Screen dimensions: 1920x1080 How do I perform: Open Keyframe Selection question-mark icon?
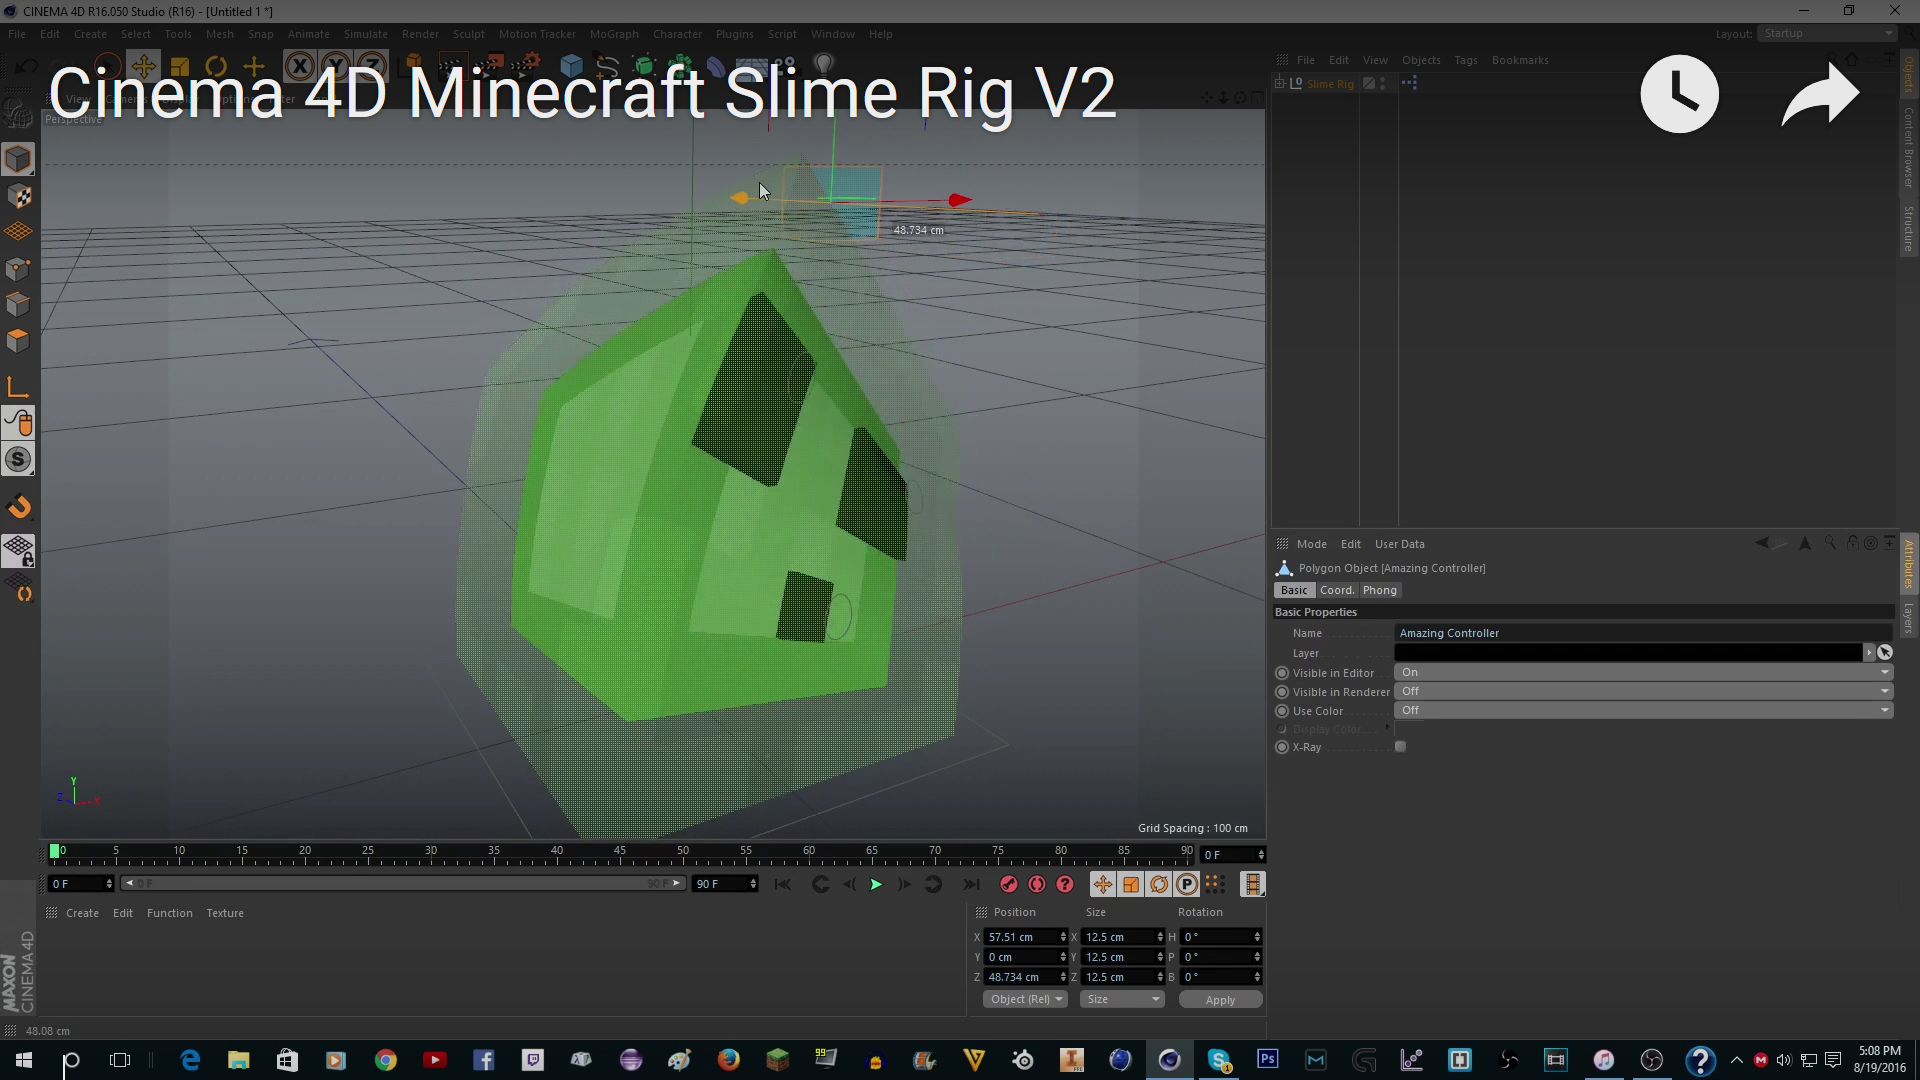[x=1065, y=884]
